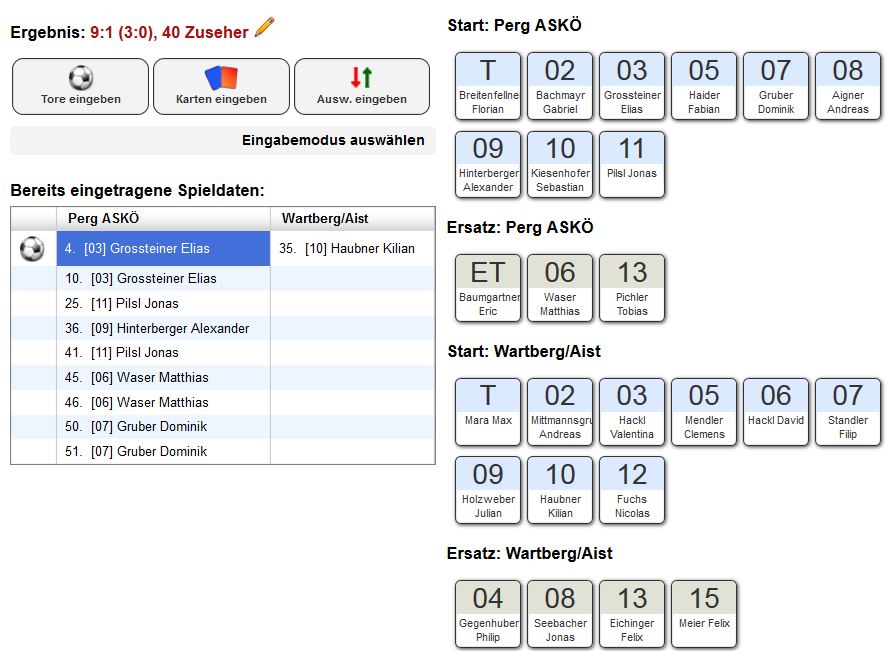The image size is (888, 651).
Task: Select player card 09 Hinterberger Alexander
Action: pyautogui.click(x=488, y=164)
